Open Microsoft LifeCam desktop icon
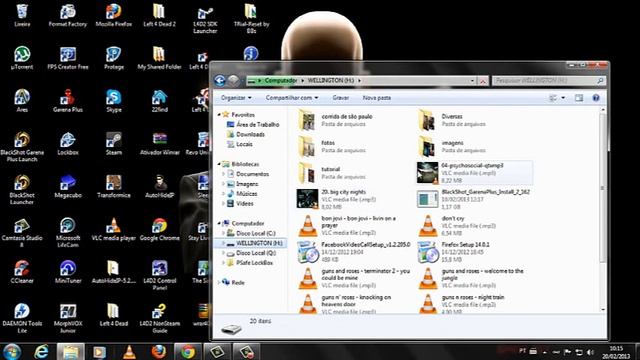This screenshot has width=640, height=360. tap(68, 233)
